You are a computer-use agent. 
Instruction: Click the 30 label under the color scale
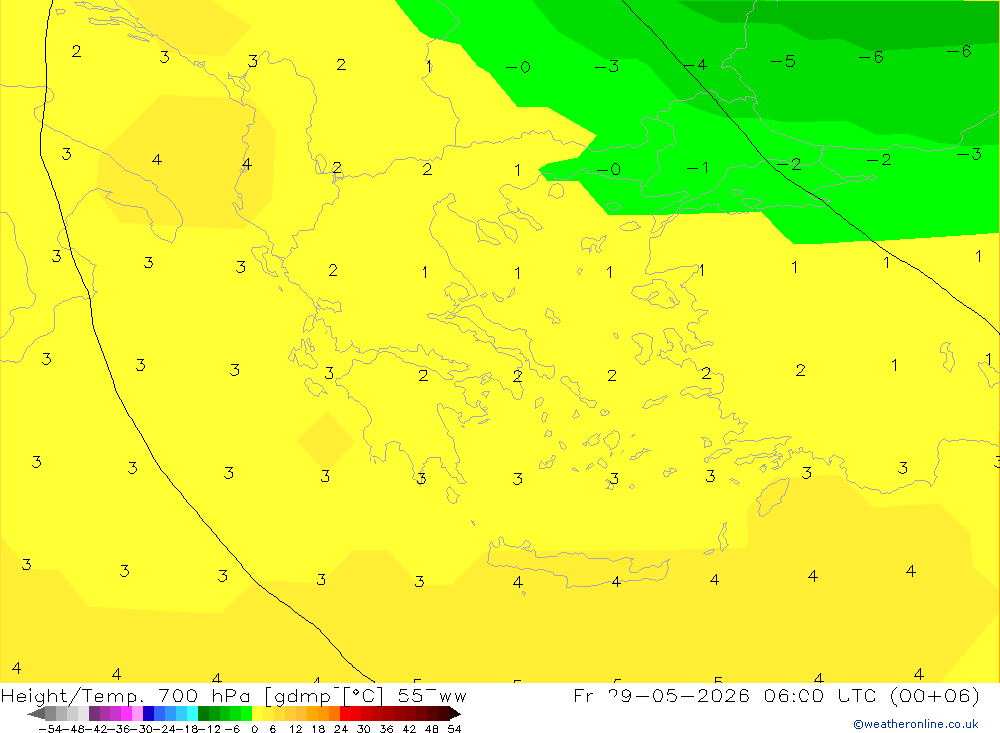pos(364,729)
